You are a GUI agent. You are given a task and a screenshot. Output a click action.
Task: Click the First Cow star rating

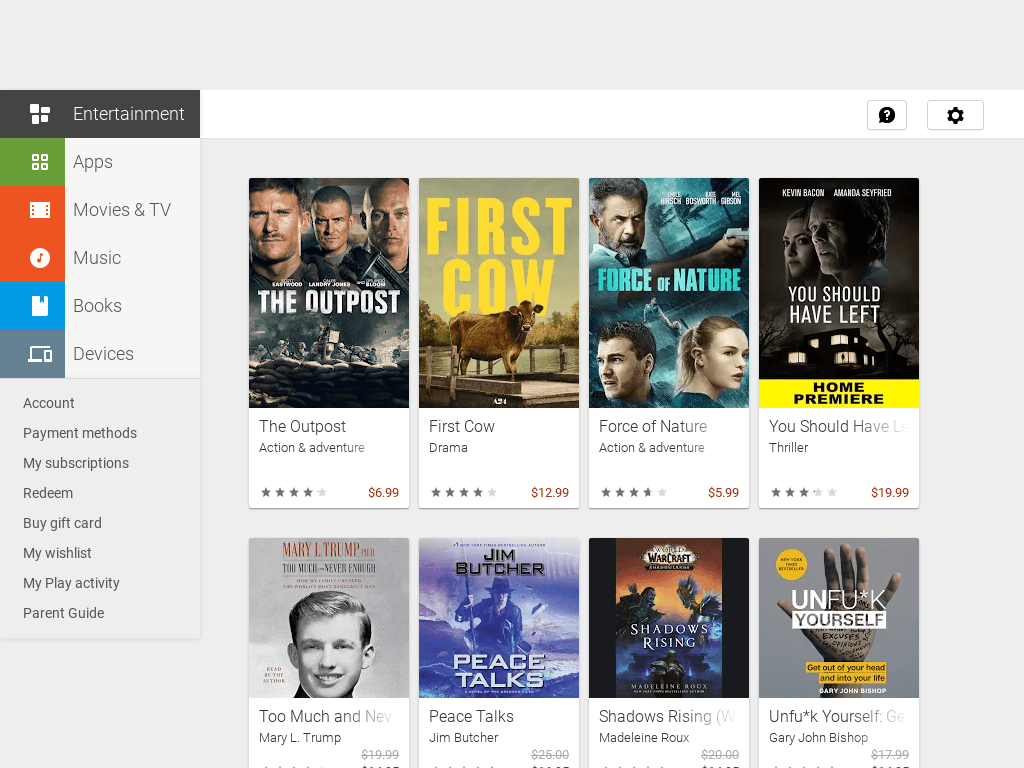[464, 492]
